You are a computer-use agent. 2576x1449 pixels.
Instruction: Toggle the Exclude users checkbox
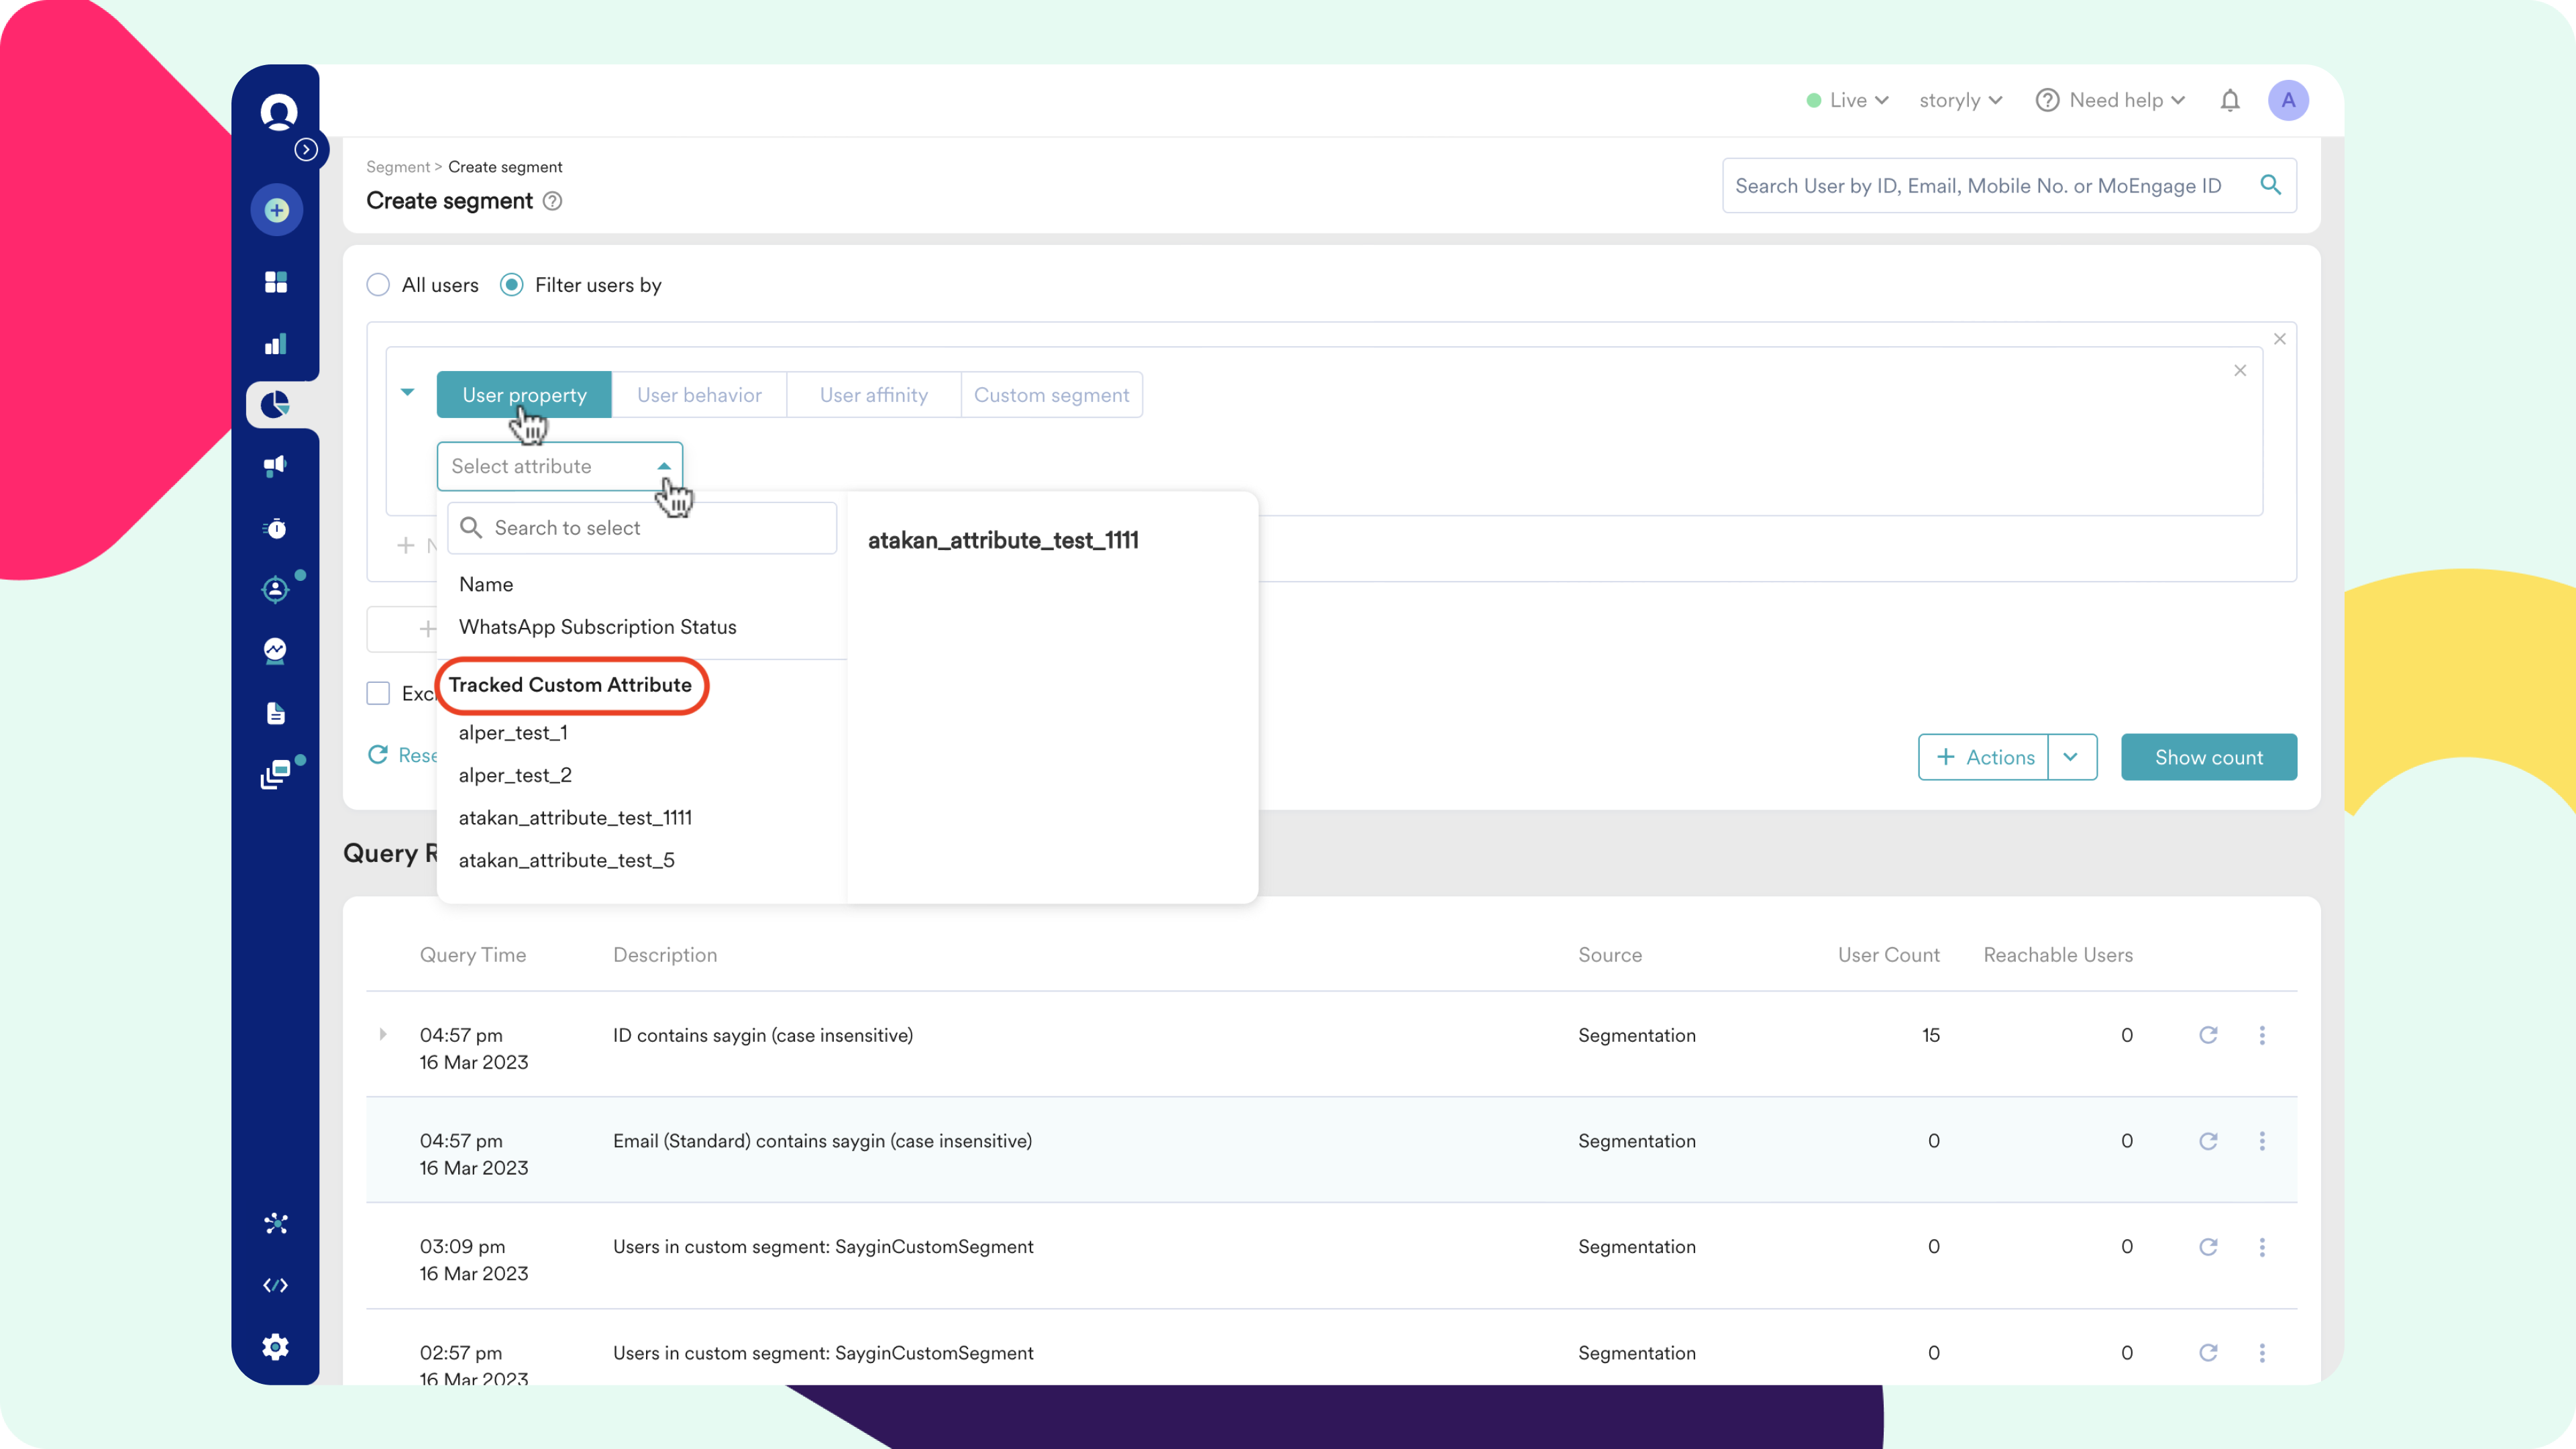coord(378,693)
